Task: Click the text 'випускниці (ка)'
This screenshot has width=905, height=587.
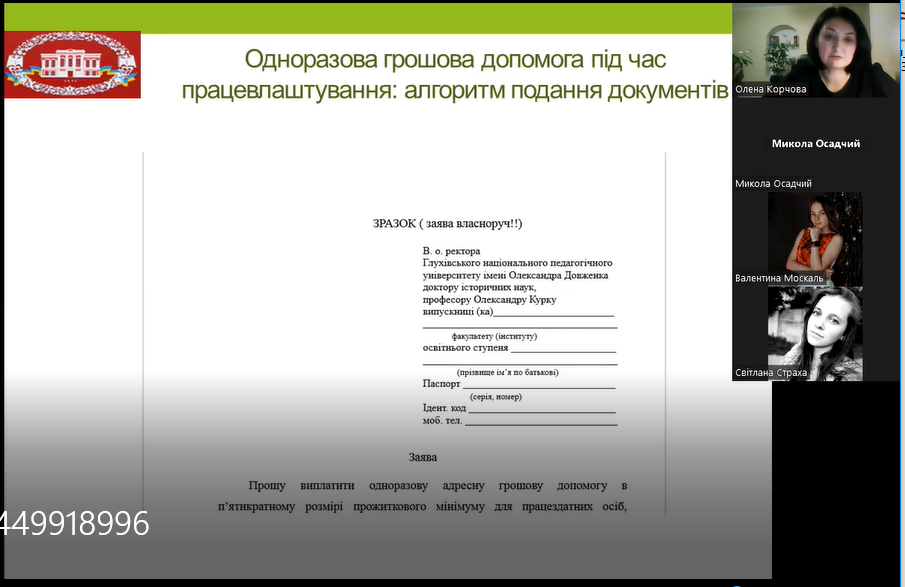Action: 458,312
